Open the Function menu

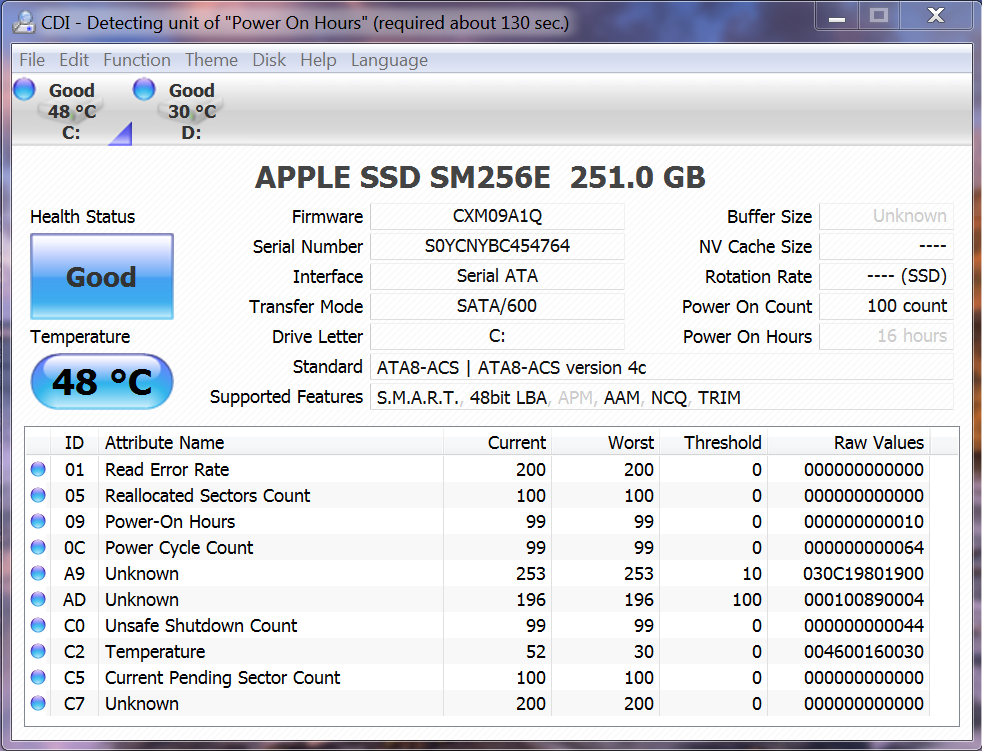click(x=136, y=60)
